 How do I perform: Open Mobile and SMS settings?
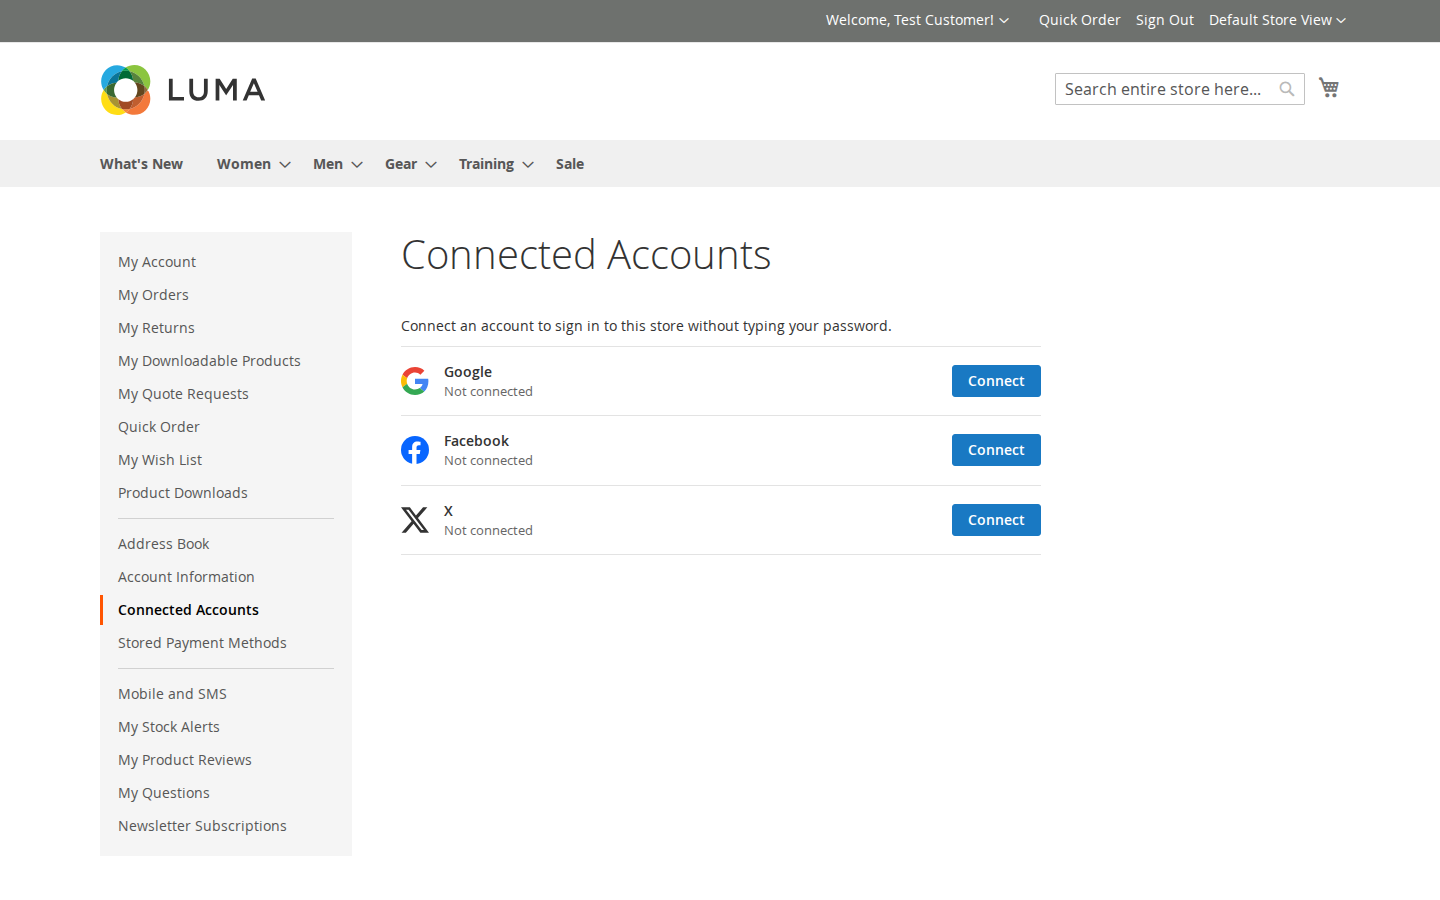point(172,694)
